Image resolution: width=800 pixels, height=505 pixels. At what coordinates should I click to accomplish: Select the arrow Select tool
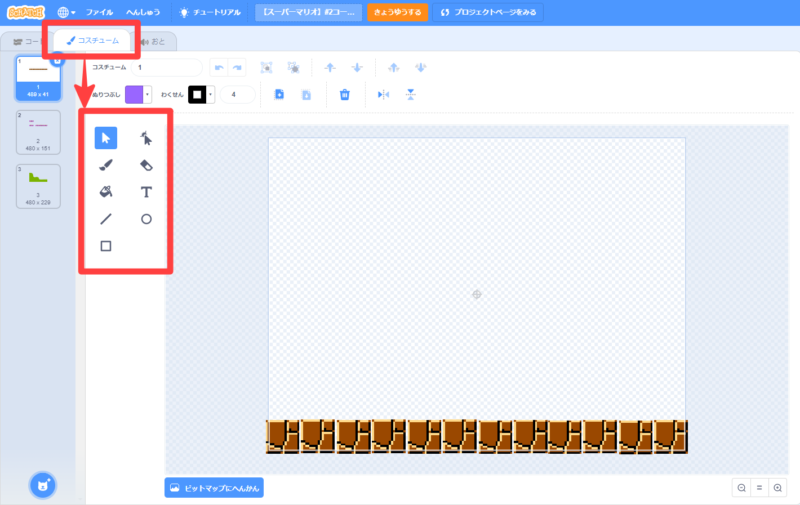[x=106, y=138]
